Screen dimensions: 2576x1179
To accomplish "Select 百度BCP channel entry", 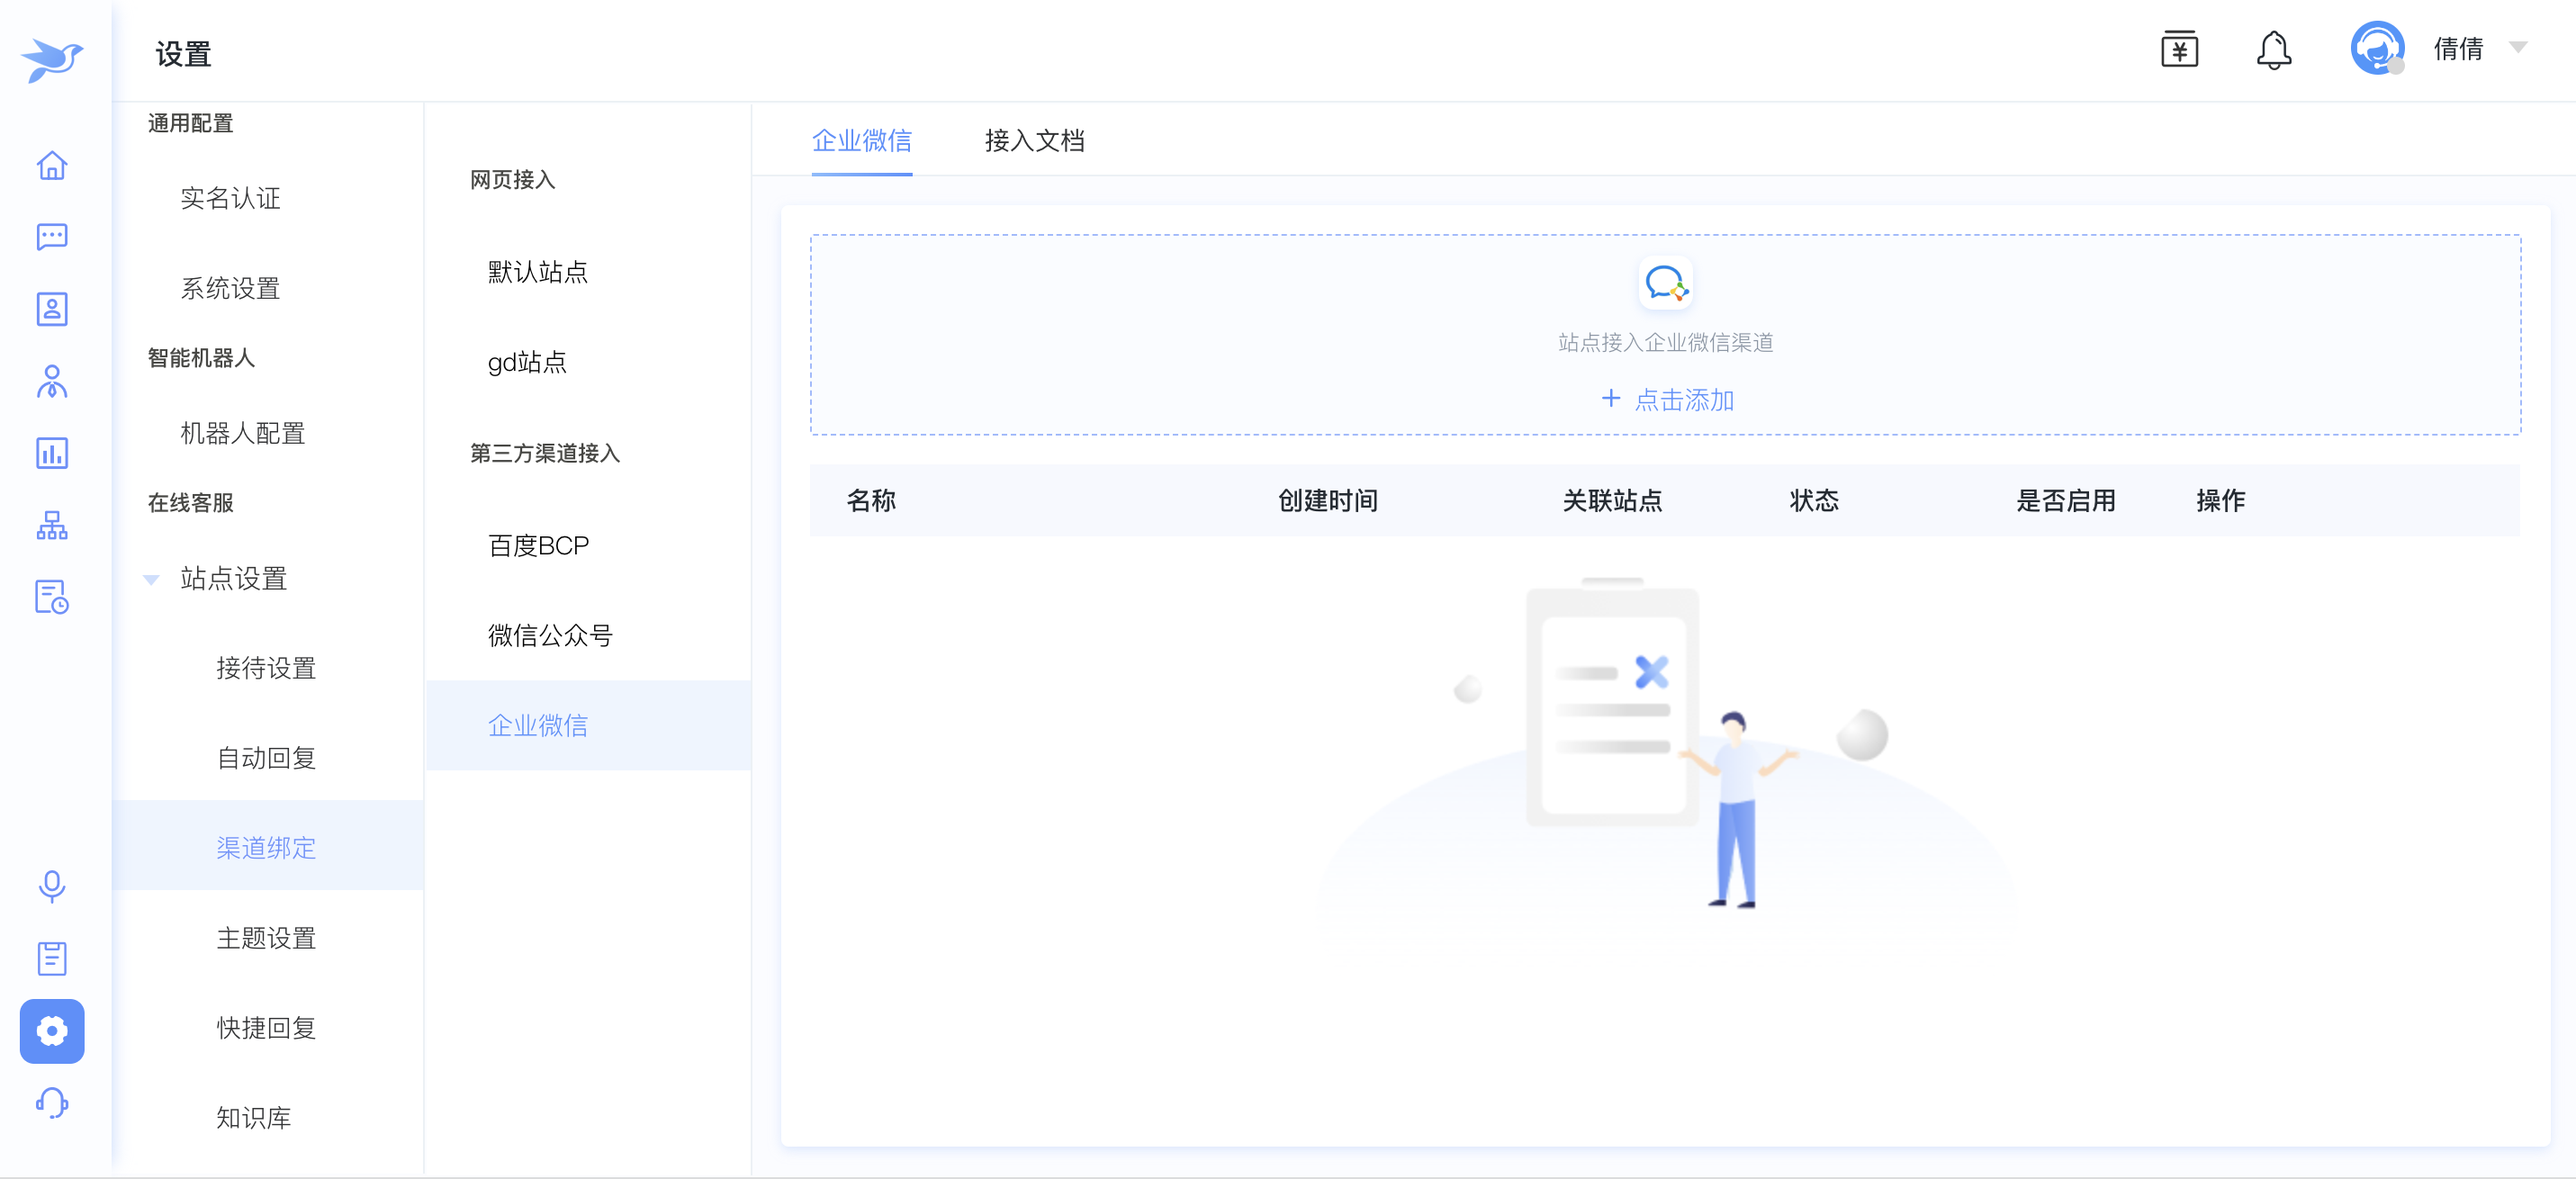I will click(538, 546).
